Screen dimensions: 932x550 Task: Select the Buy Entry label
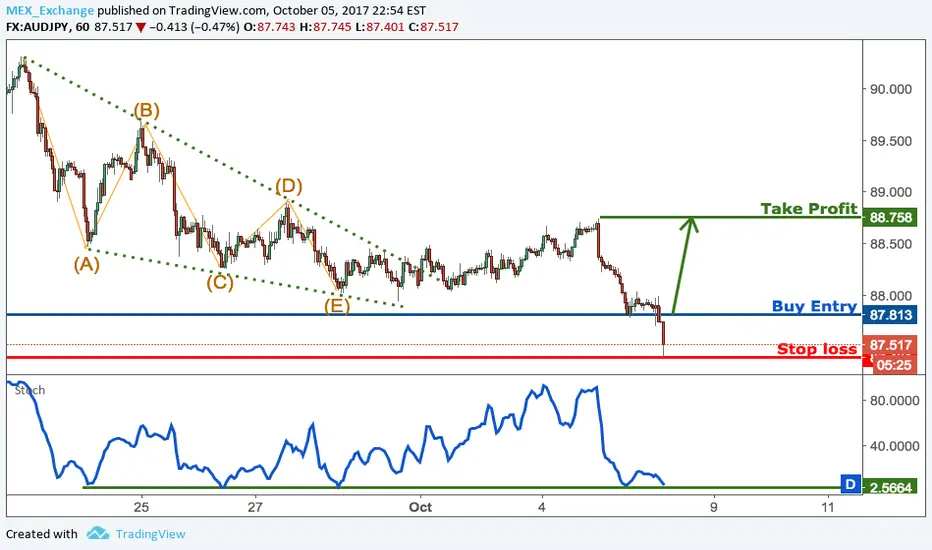pyautogui.click(x=814, y=306)
